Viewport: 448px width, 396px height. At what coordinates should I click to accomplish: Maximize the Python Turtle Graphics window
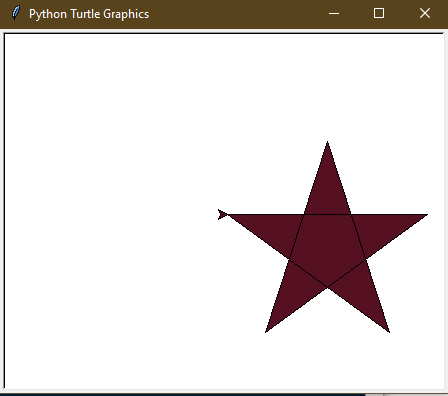(x=379, y=14)
